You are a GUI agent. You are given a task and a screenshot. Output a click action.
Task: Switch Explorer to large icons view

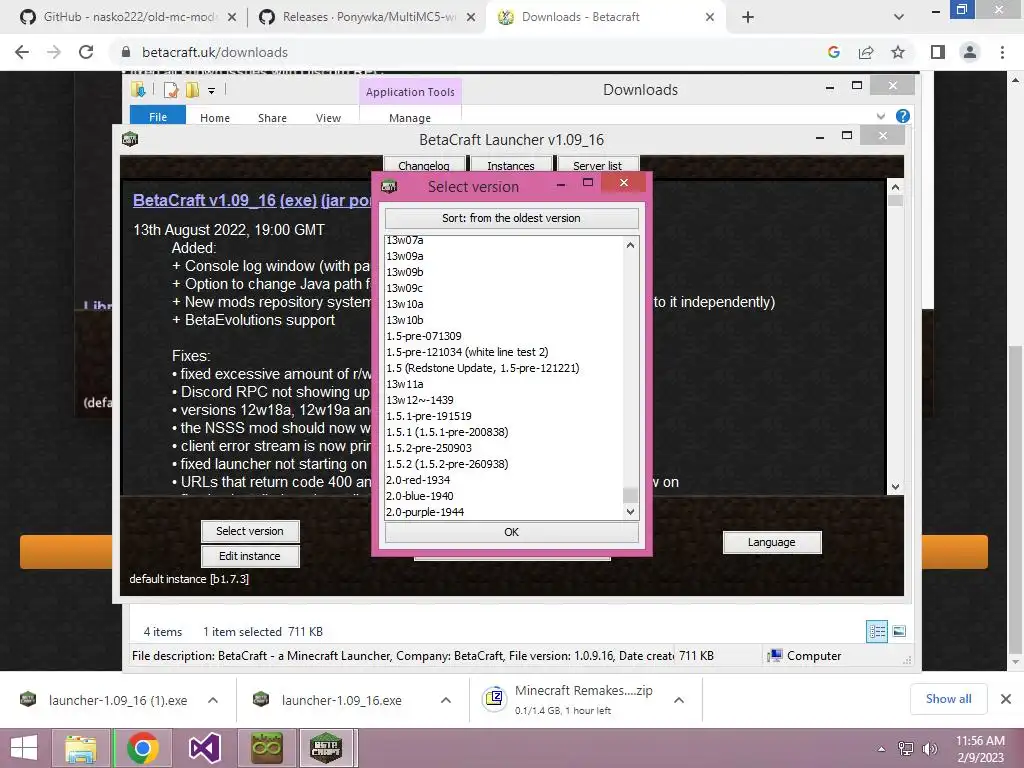click(899, 631)
